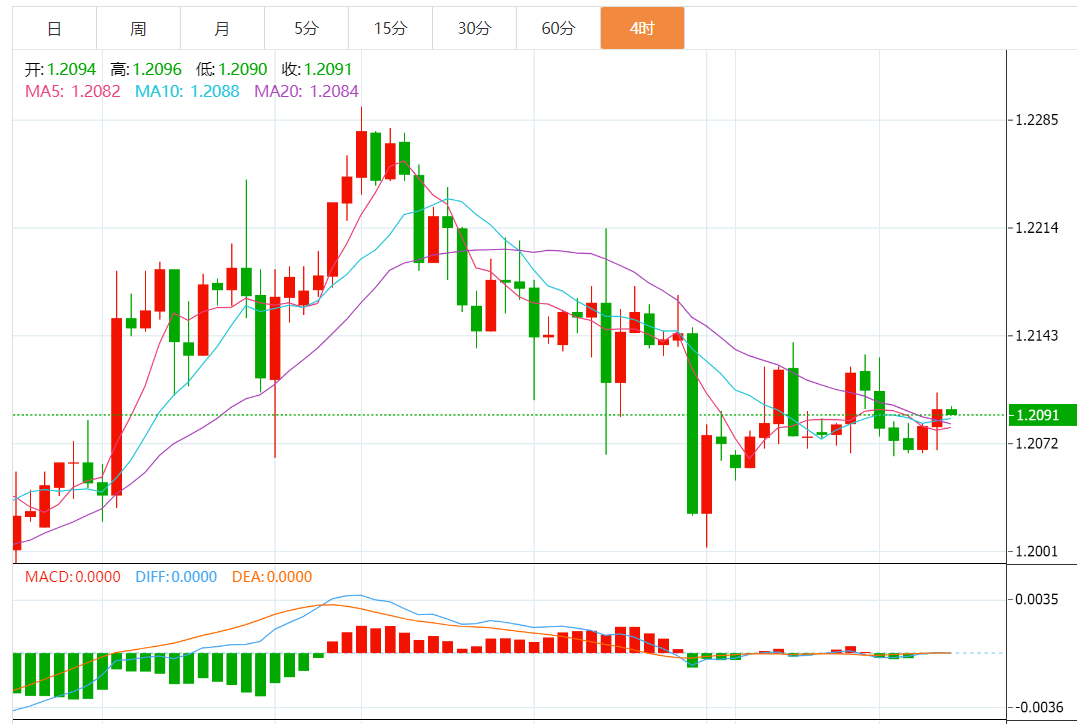Image resolution: width=1077 pixels, height=724 pixels.
Task: Click the active 4时 timeframe tab
Action: coord(642,28)
